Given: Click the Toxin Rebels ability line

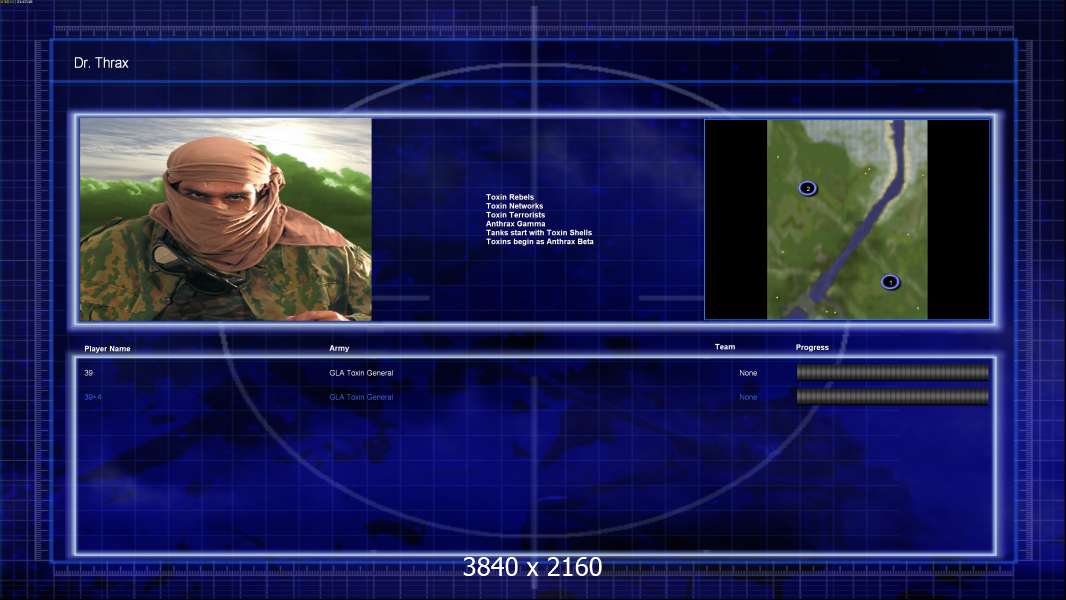Looking at the screenshot, I should [510, 197].
